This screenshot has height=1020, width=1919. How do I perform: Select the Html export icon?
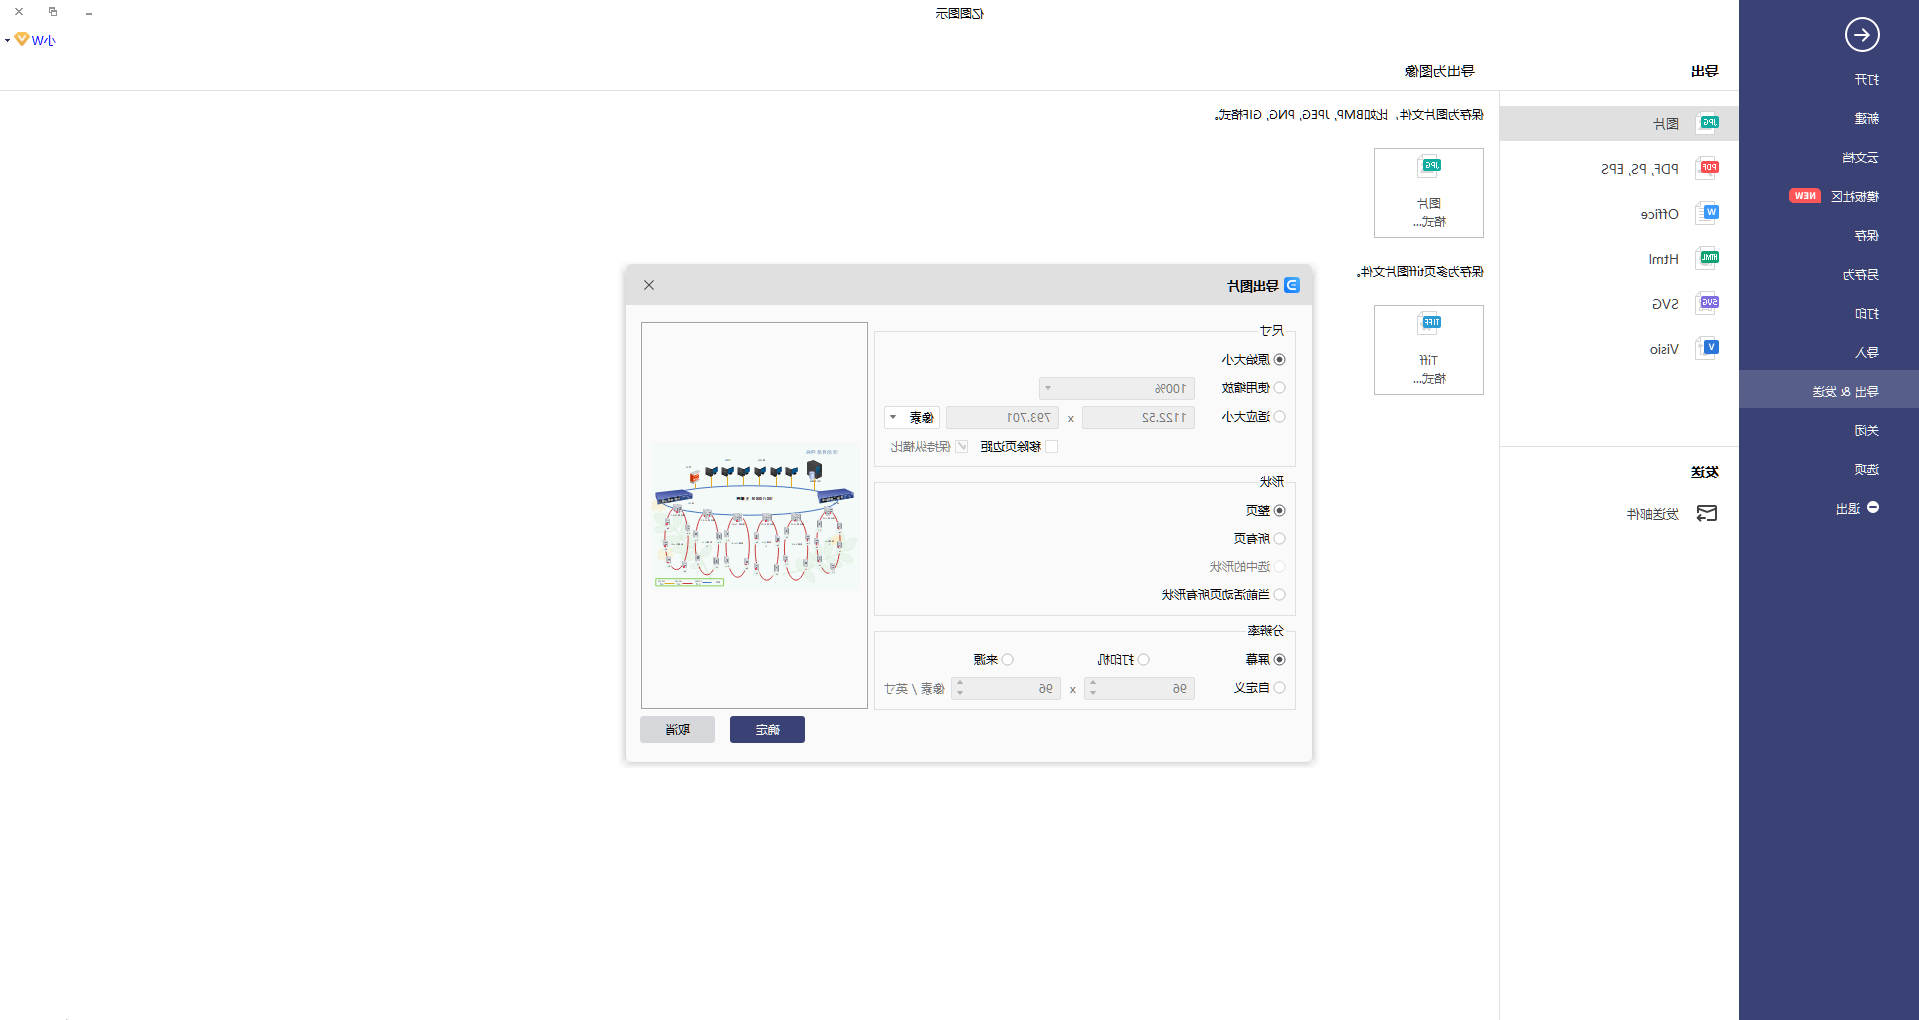tap(1708, 258)
